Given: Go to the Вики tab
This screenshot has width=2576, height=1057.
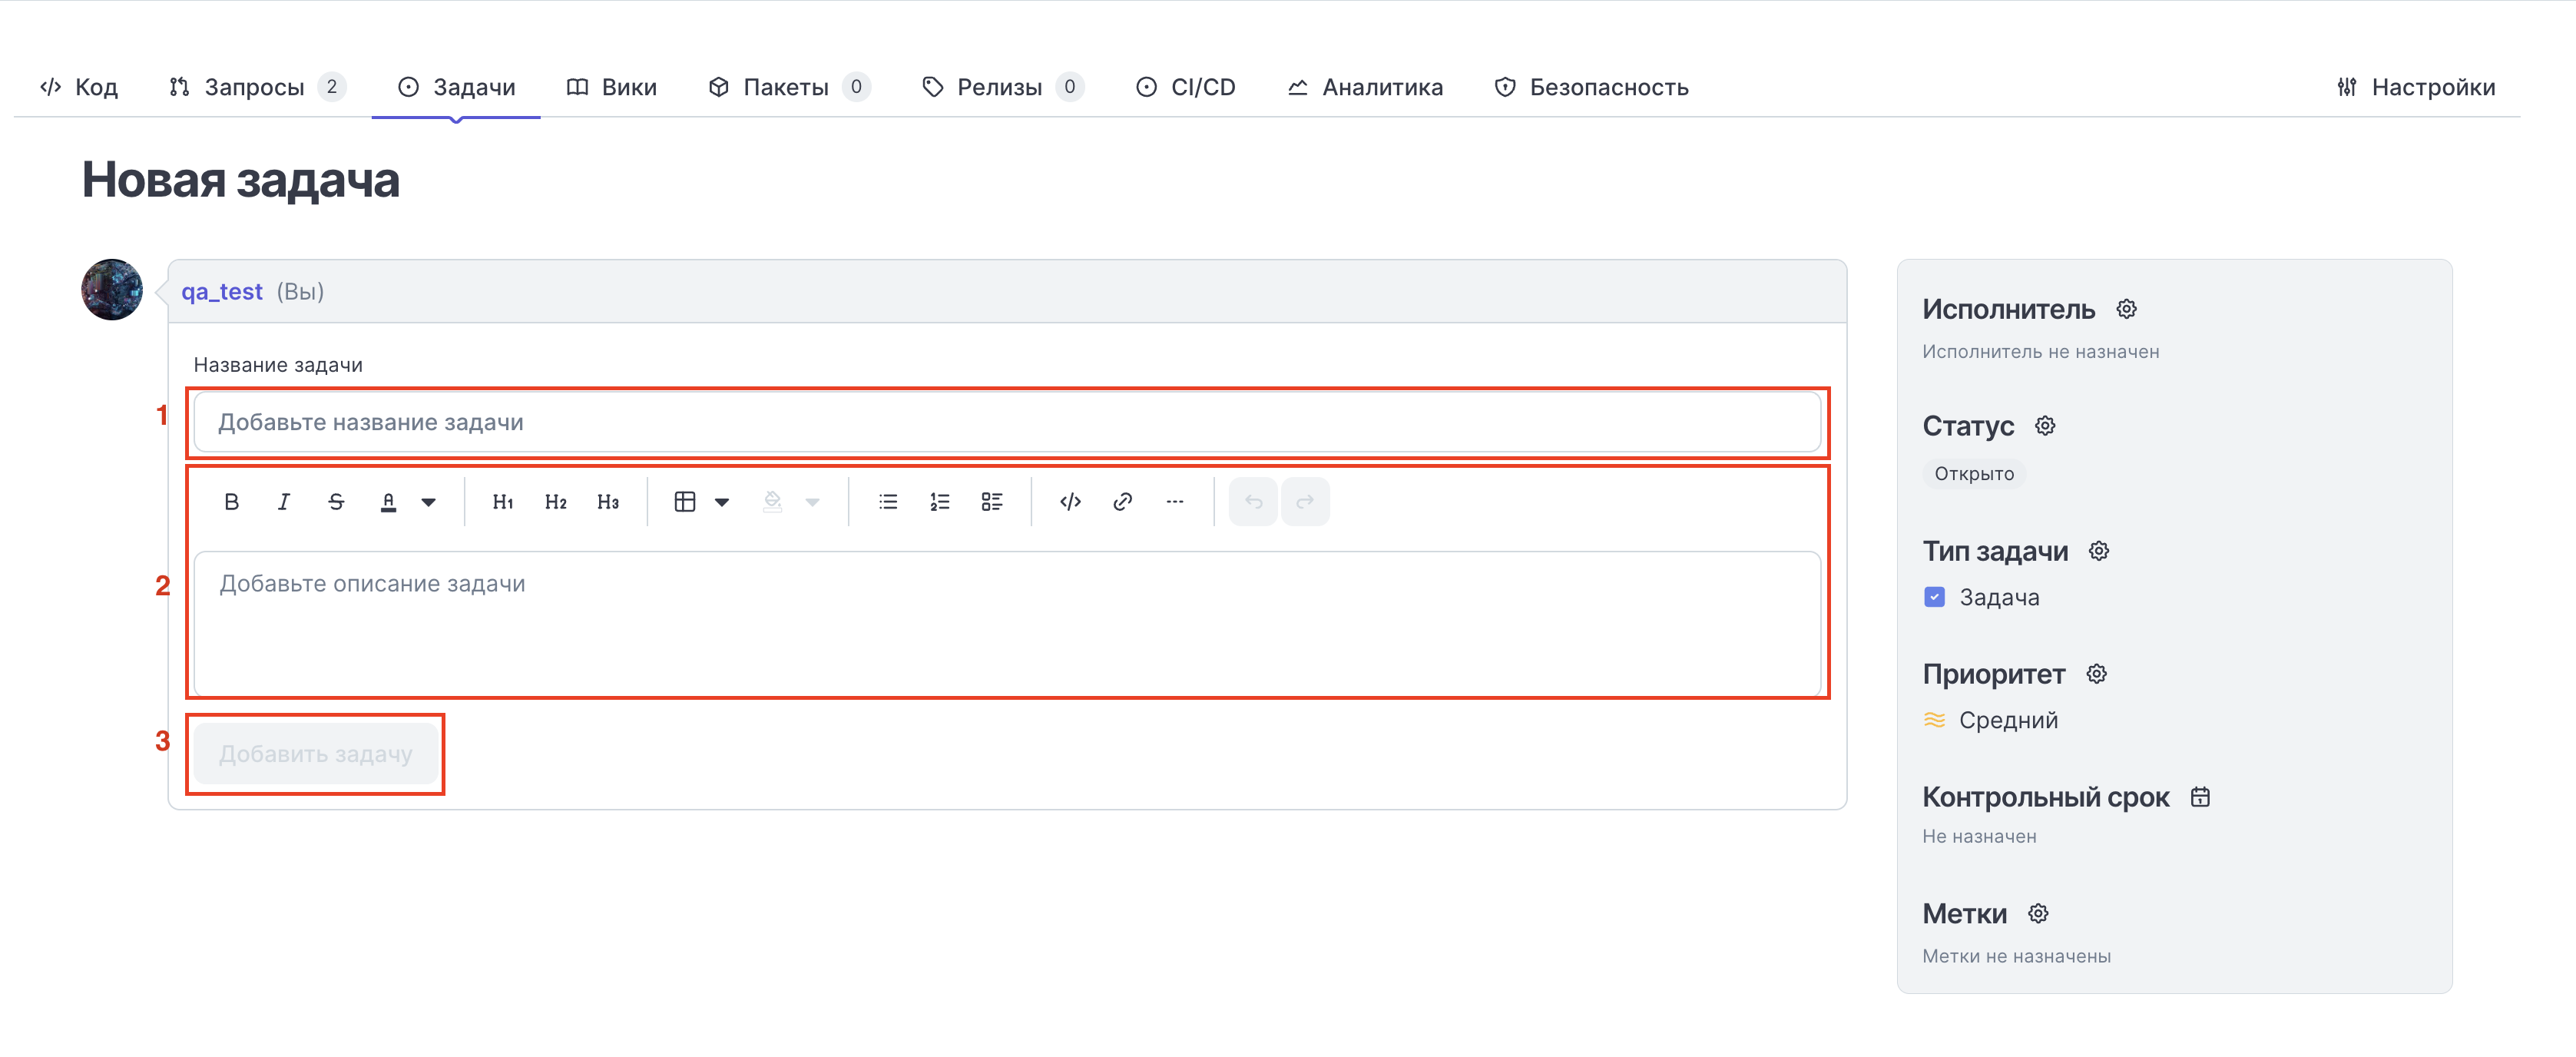Looking at the screenshot, I should click(611, 87).
